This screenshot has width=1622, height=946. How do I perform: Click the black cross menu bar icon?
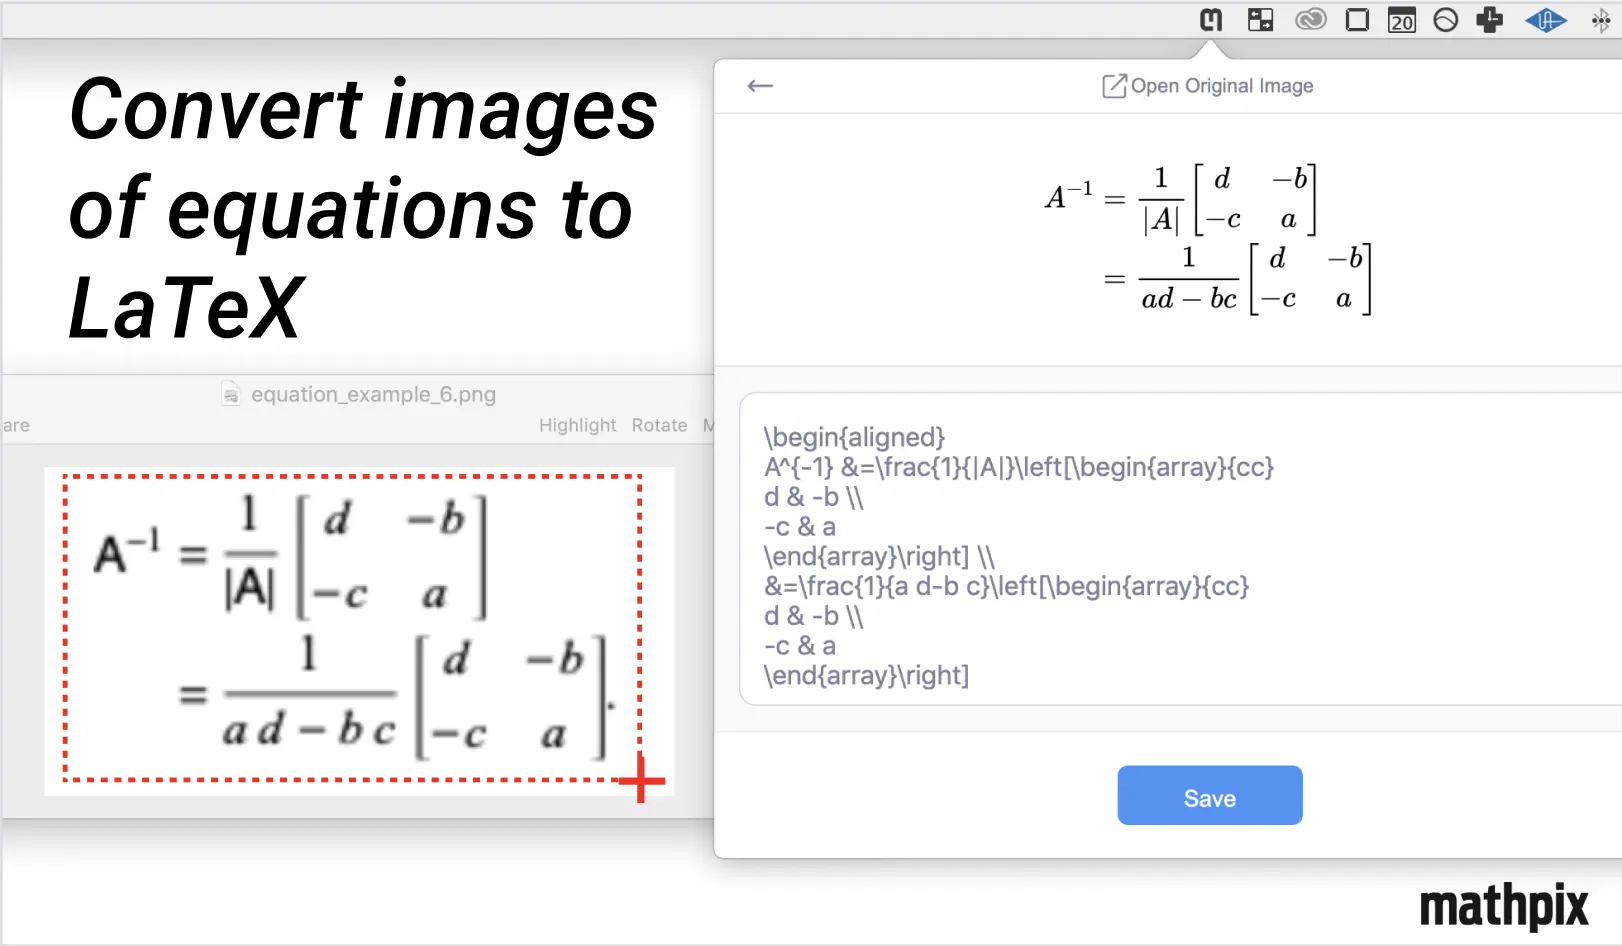click(x=1490, y=19)
